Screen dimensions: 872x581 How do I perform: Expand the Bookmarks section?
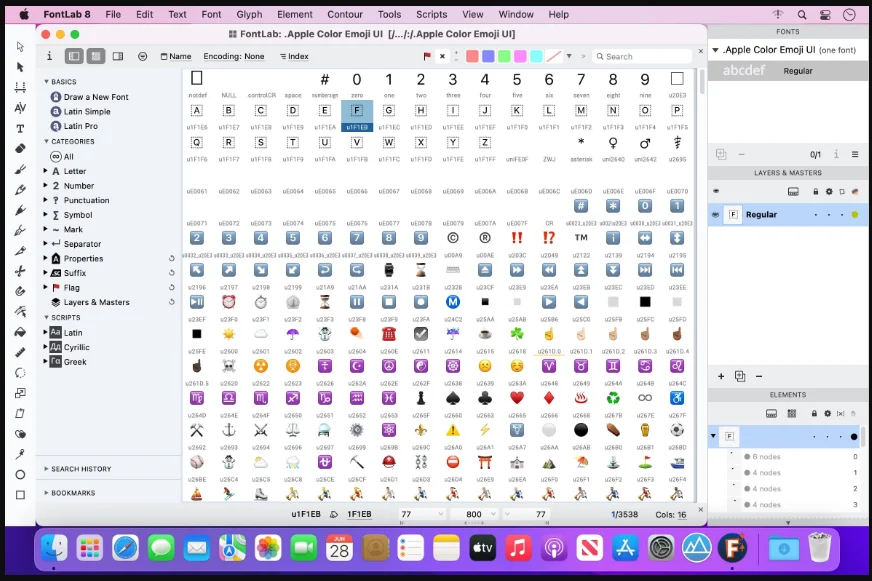tap(46, 493)
